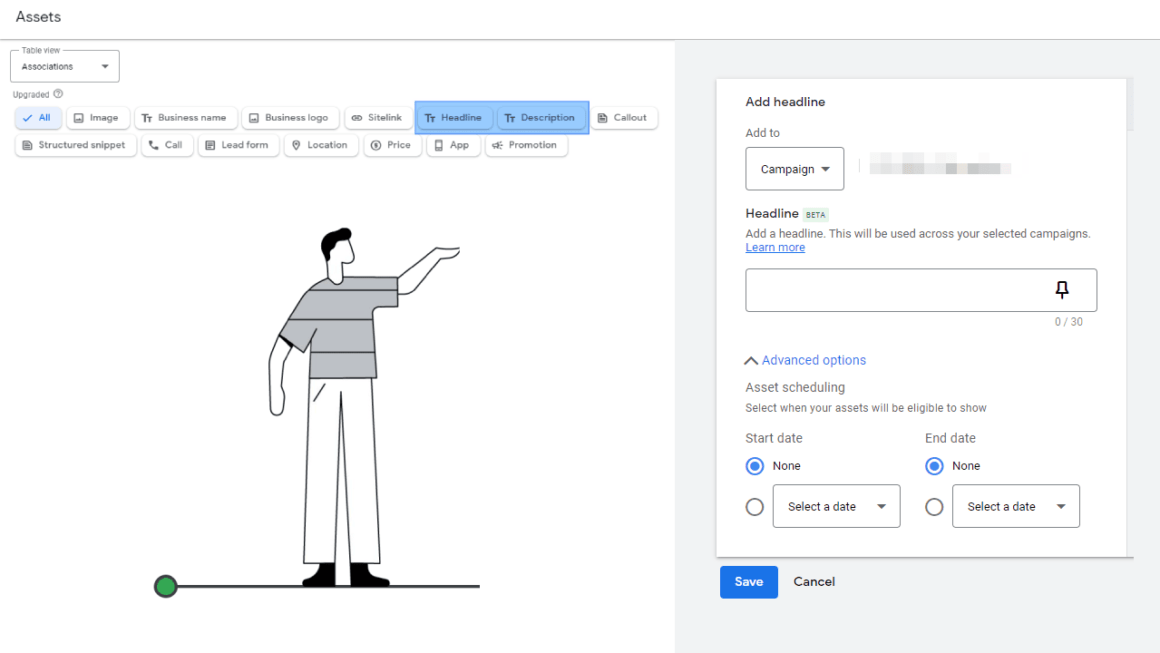Click into the headline text field

coord(921,290)
